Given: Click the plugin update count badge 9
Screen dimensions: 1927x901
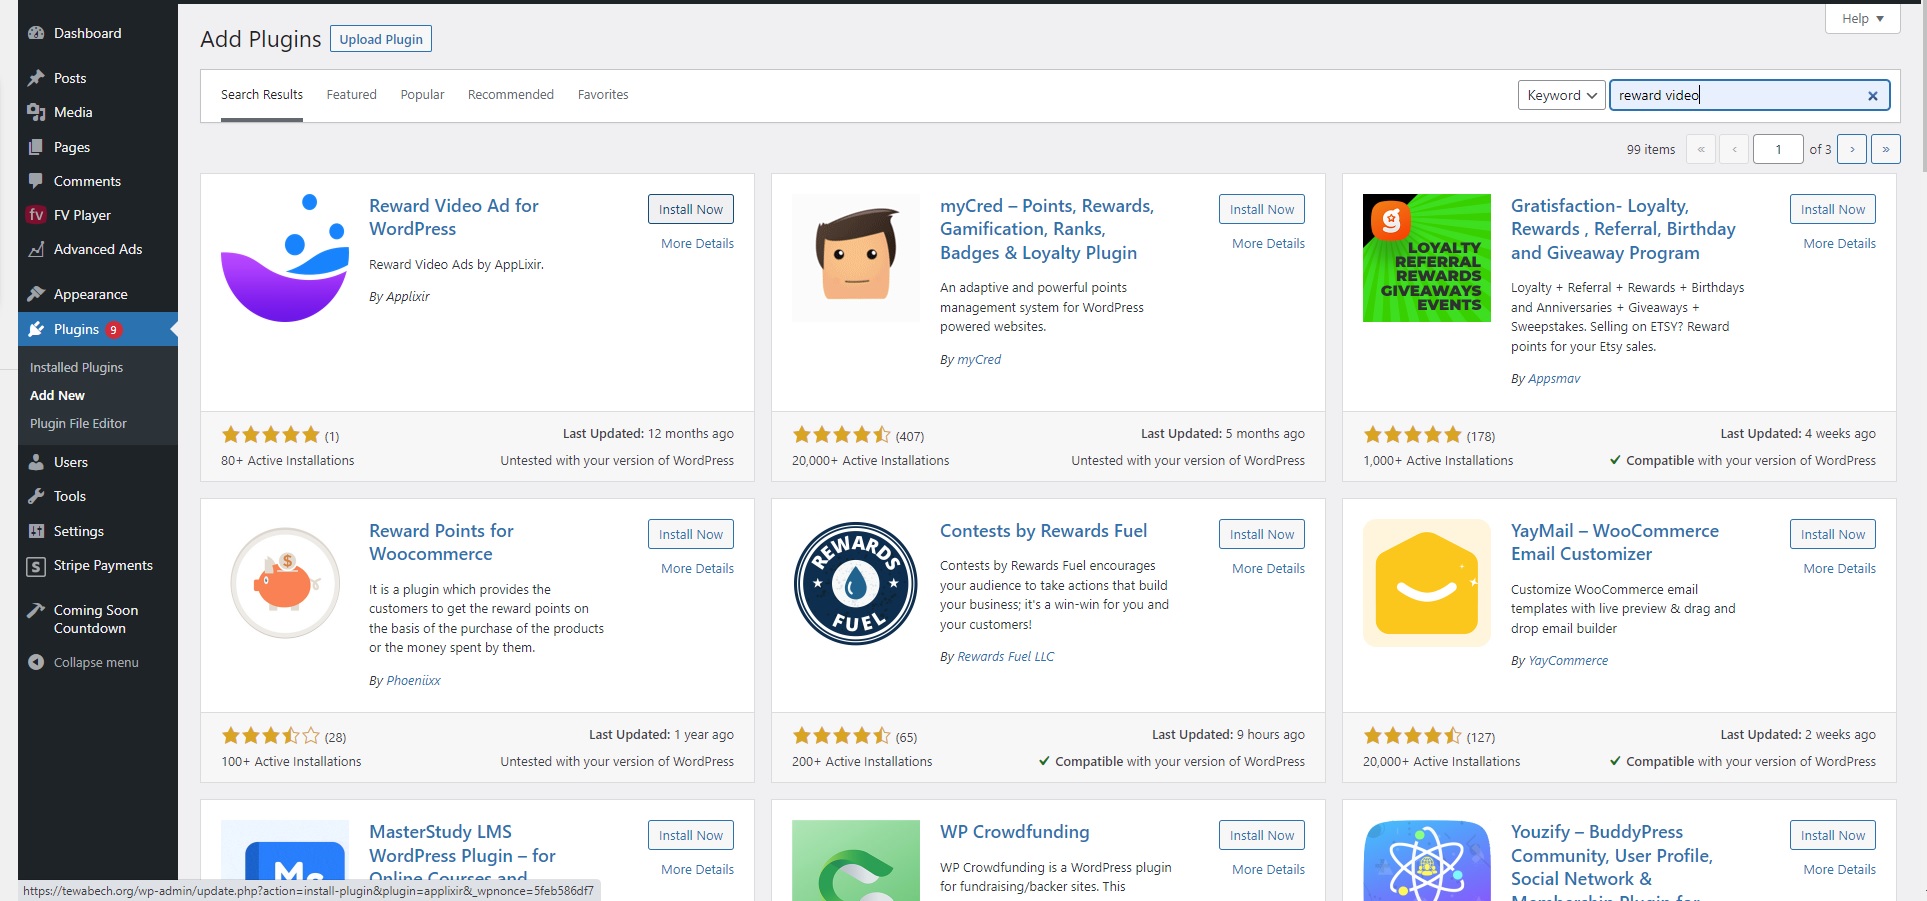Looking at the screenshot, I should tap(114, 330).
